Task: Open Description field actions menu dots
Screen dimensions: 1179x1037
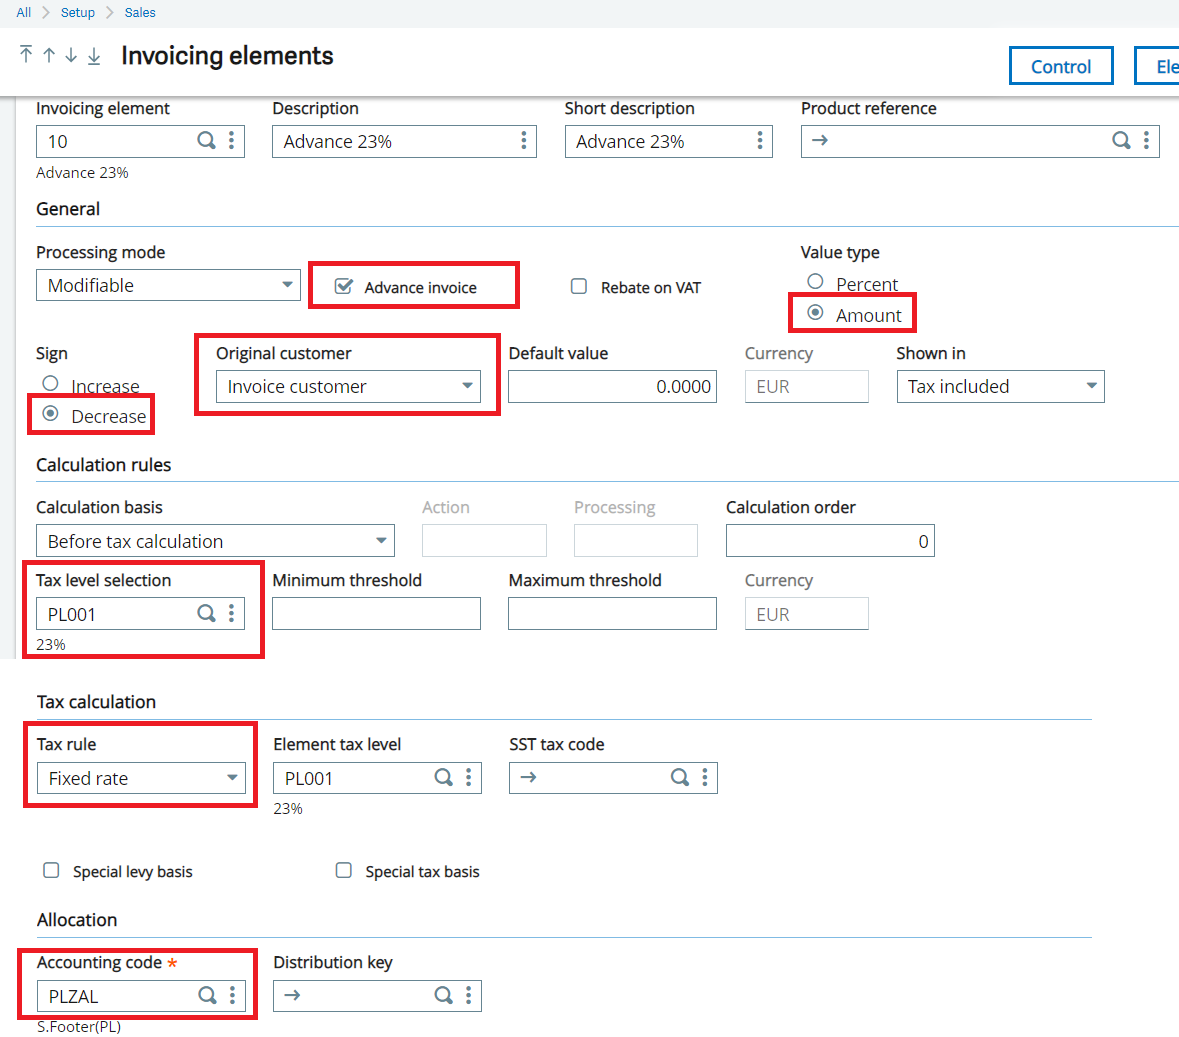Action: point(523,141)
